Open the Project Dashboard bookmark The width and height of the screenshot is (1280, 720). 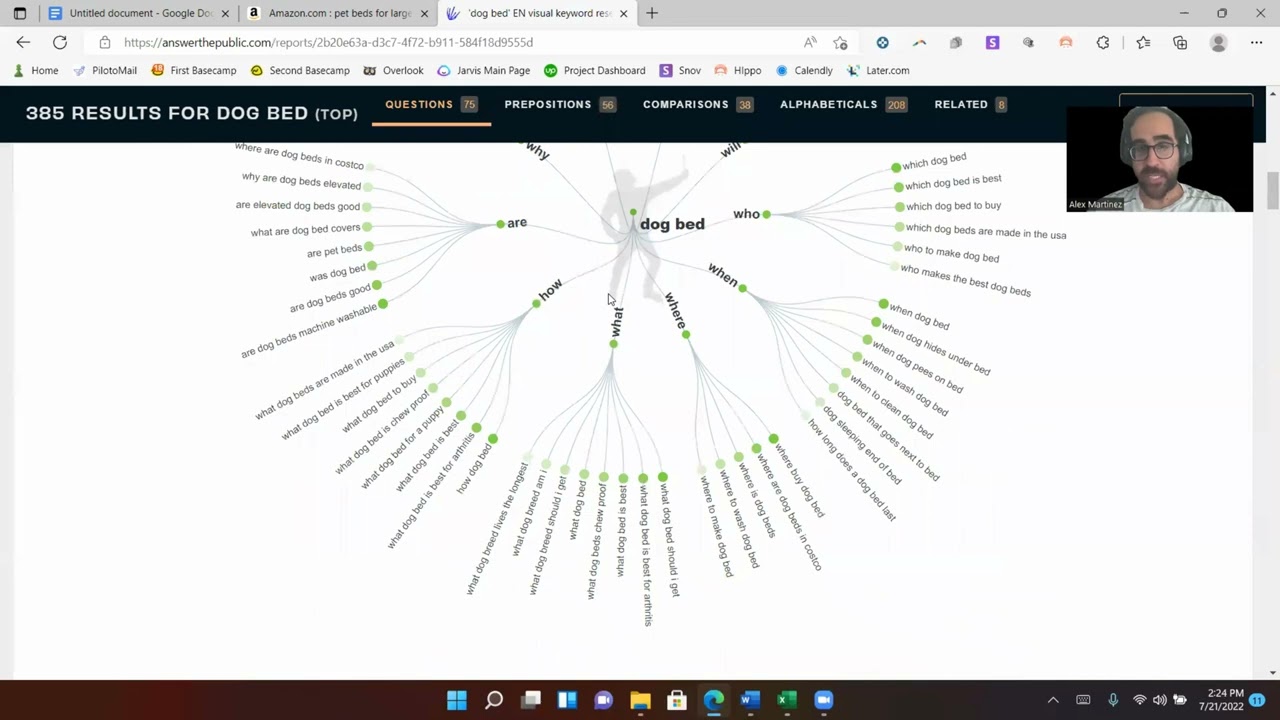[594, 70]
